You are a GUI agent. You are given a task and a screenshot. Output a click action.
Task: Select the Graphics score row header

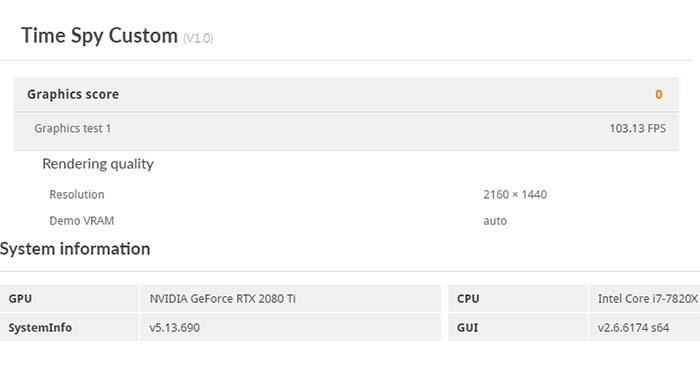346,94
